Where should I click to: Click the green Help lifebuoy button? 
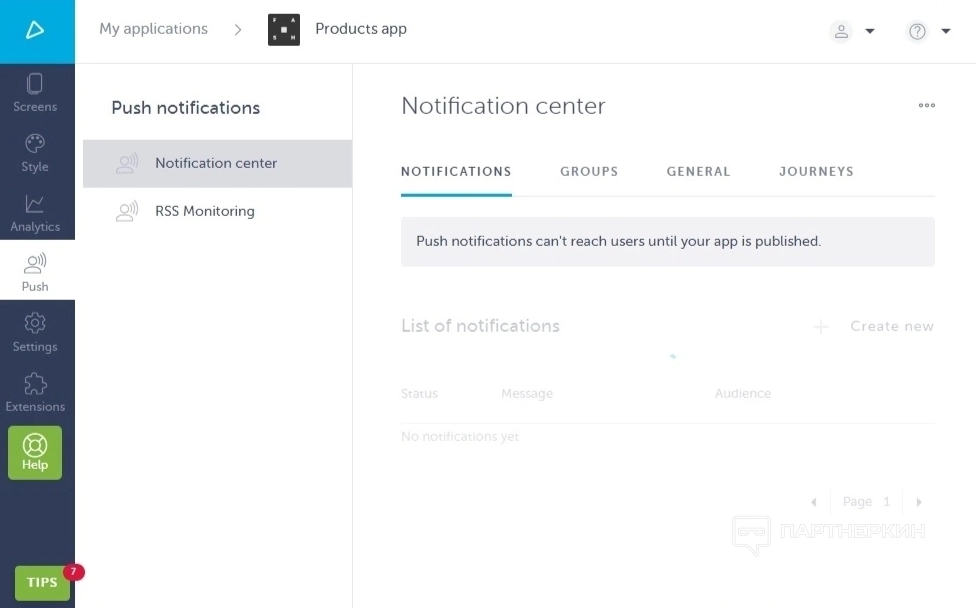click(35, 453)
